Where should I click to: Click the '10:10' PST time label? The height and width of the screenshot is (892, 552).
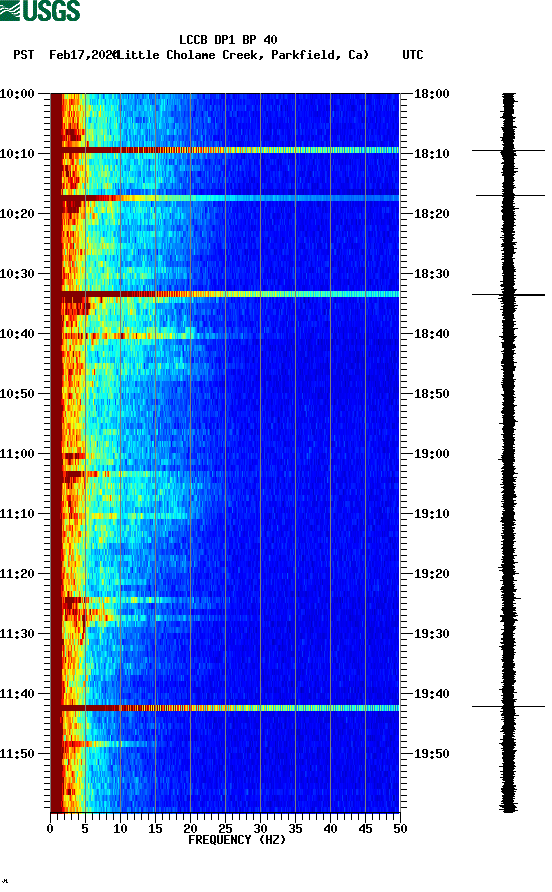click(x=18, y=154)
